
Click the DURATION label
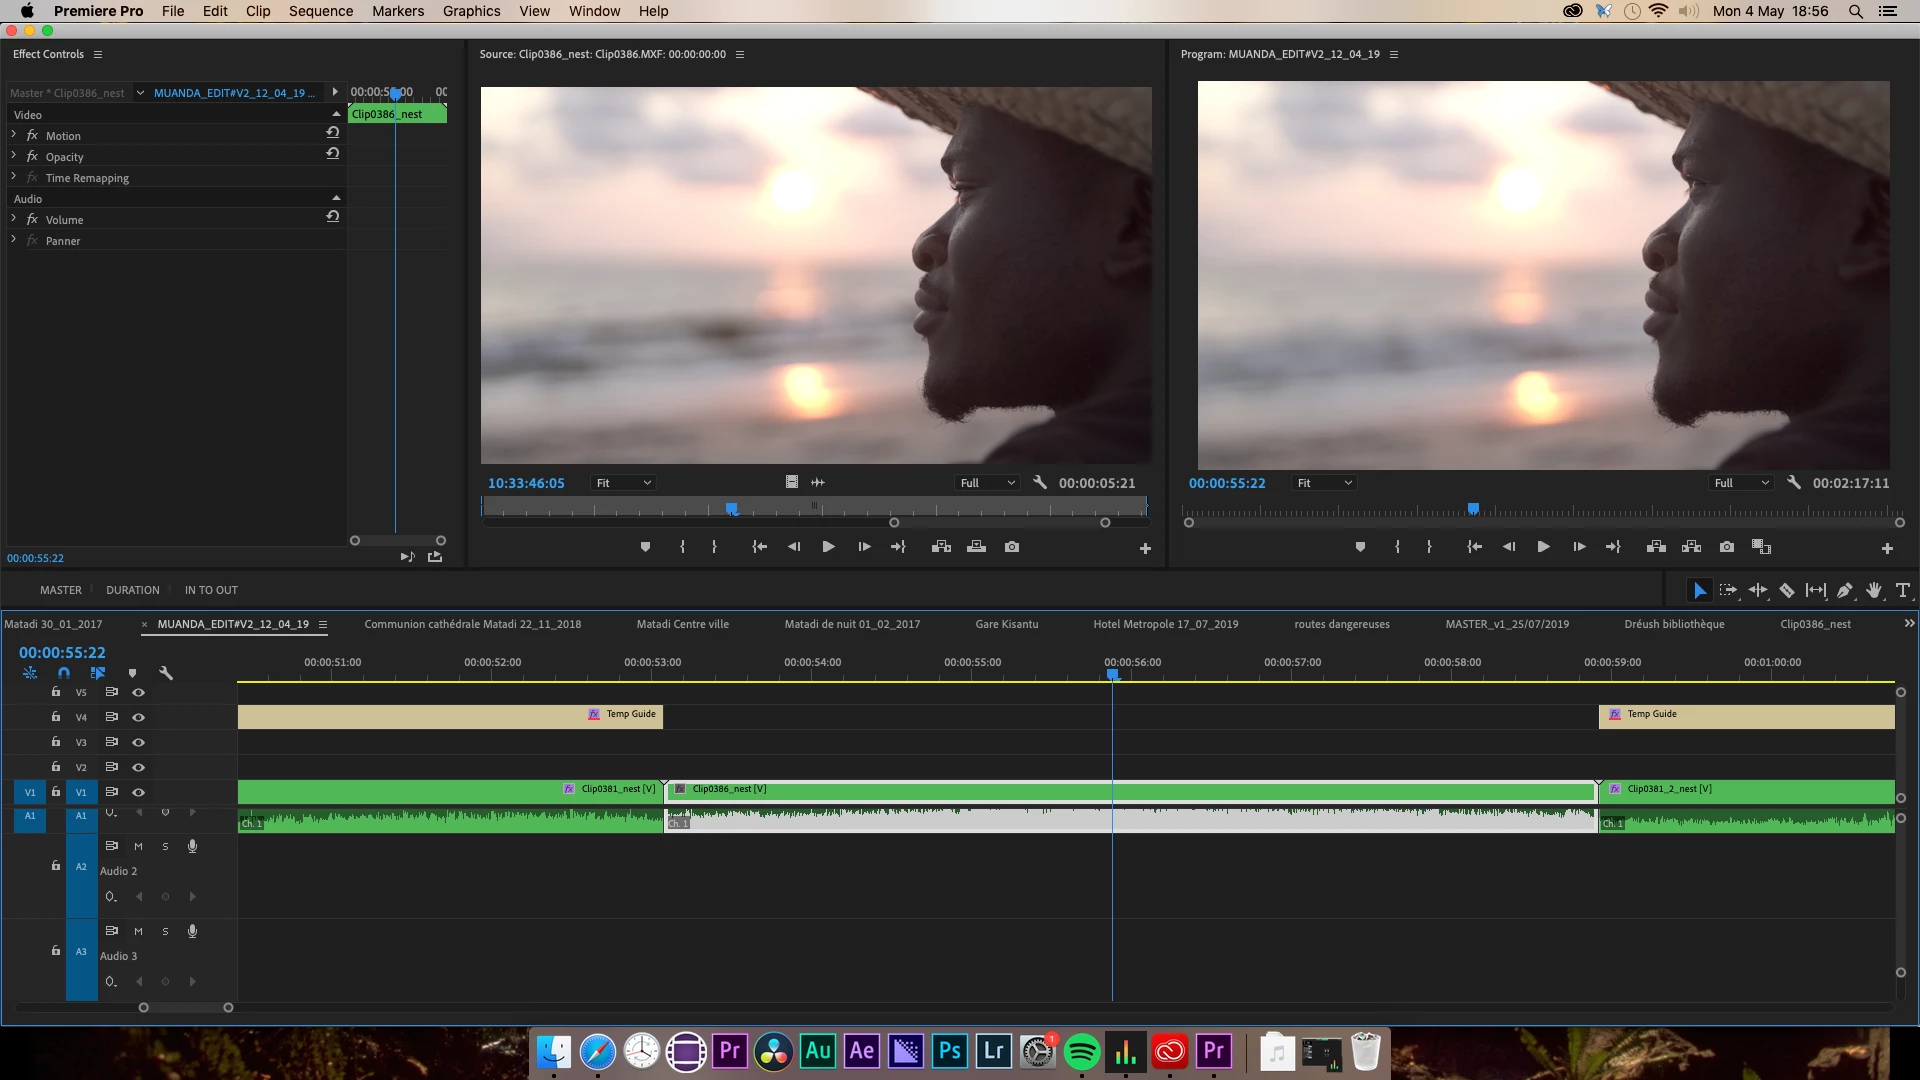132,590
